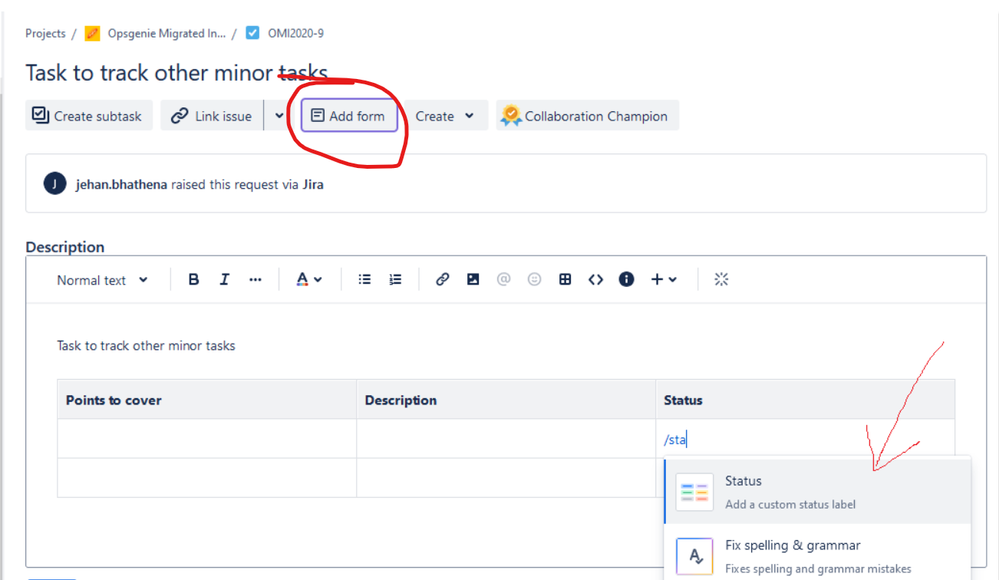Click the Opsgenie project icon in breadcrumb

(92, 33)
